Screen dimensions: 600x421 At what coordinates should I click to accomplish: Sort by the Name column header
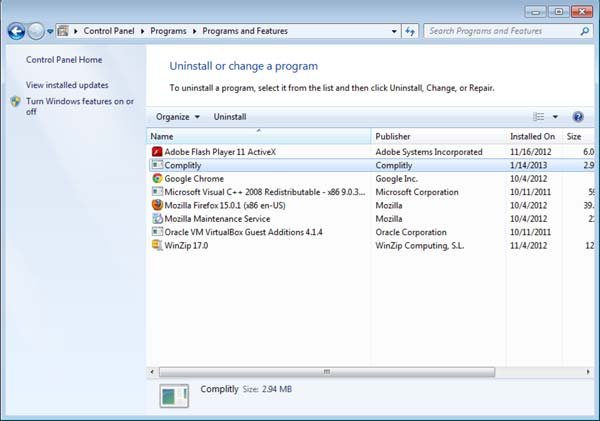click(x=259, y=136)
